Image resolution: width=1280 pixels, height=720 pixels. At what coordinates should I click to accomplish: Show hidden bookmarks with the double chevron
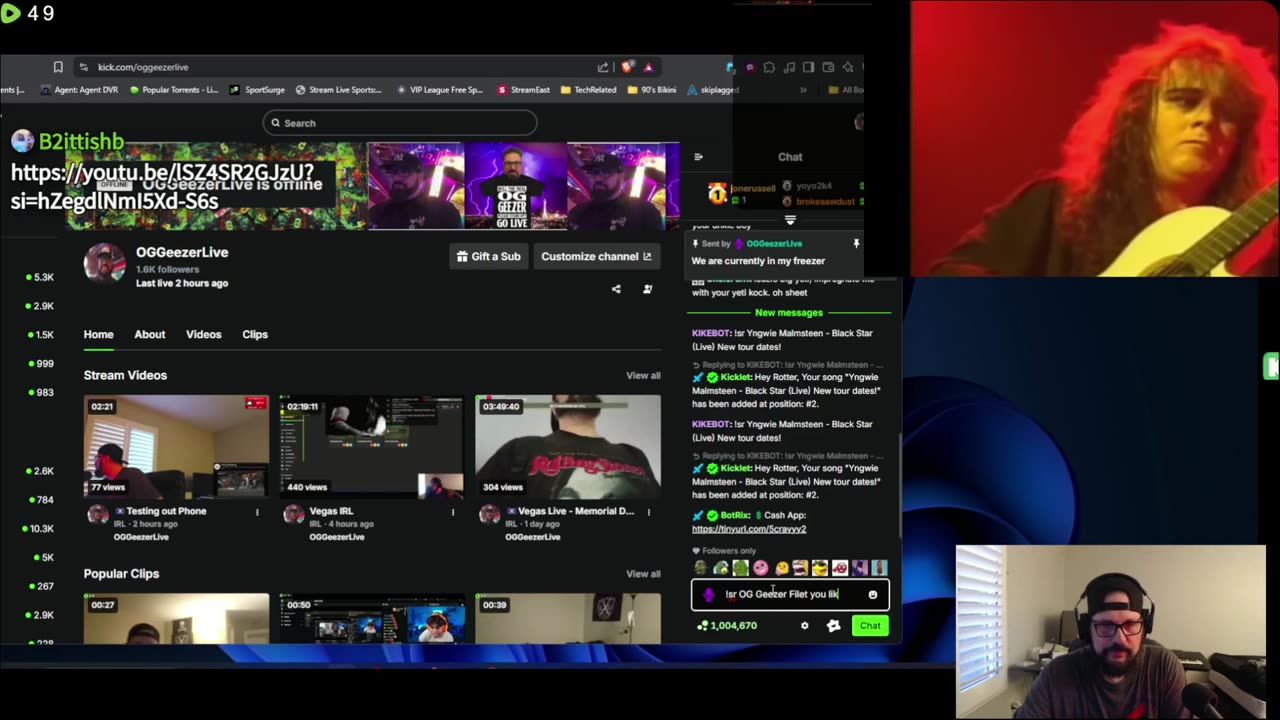pos(803,90)
